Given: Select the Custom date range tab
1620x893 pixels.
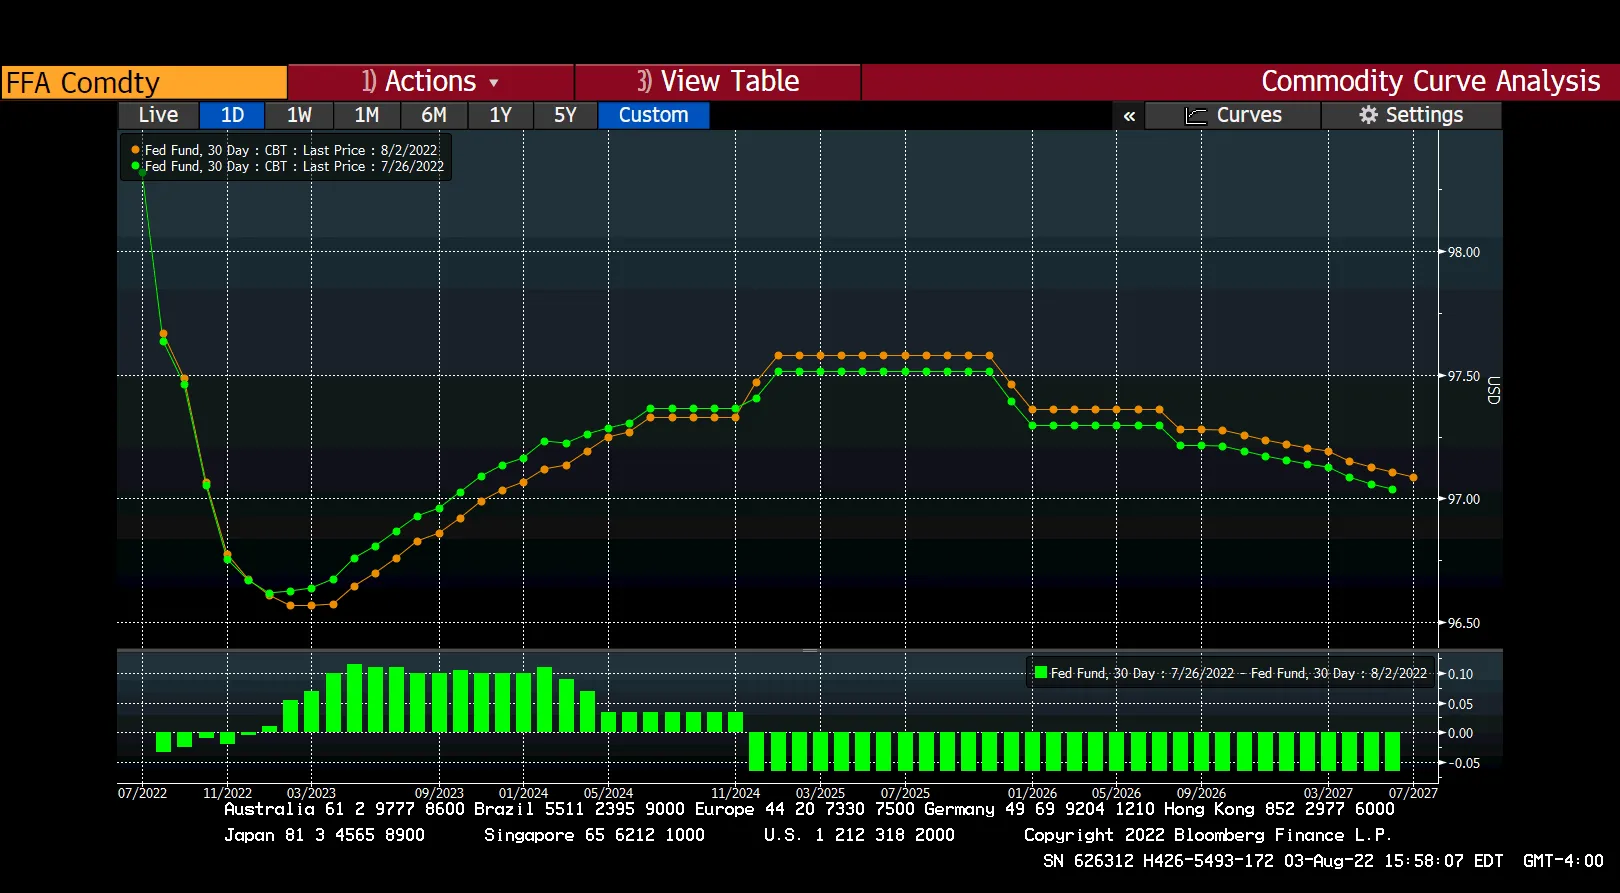Looking at the screenshot, I should pos(653,115).
